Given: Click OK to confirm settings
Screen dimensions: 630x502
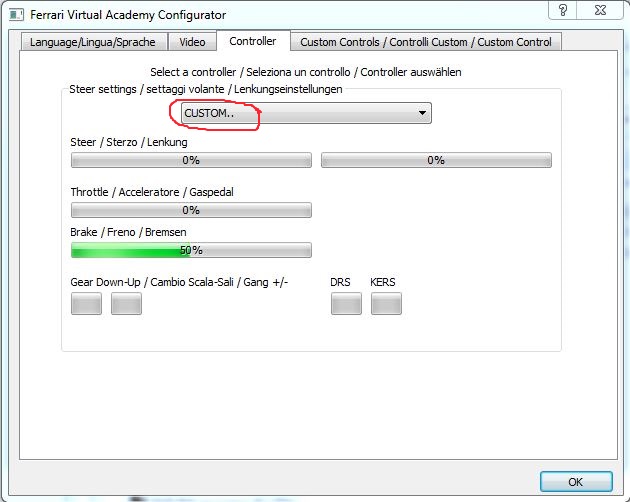Looking at the screenshot, I should coord(575,481).
